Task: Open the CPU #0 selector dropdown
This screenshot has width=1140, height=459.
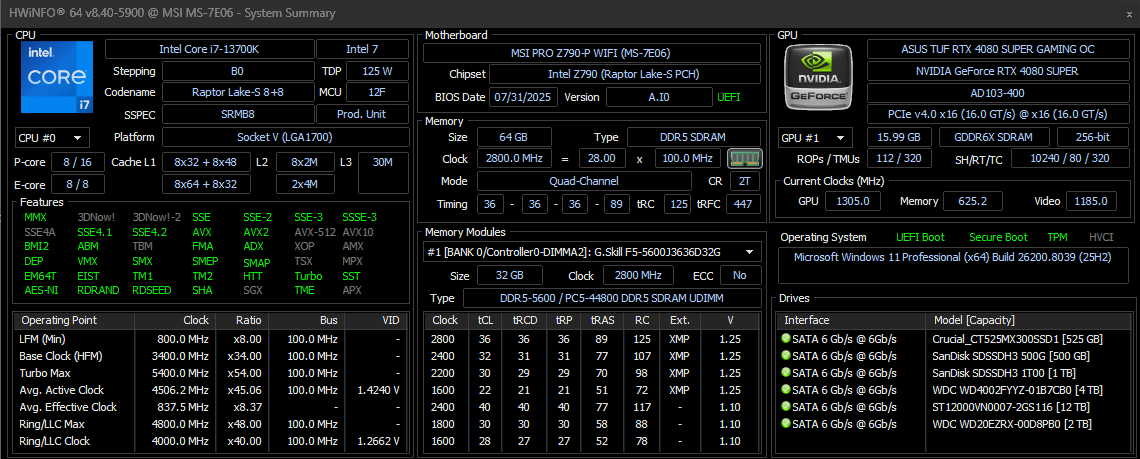Action: [52, 137]
